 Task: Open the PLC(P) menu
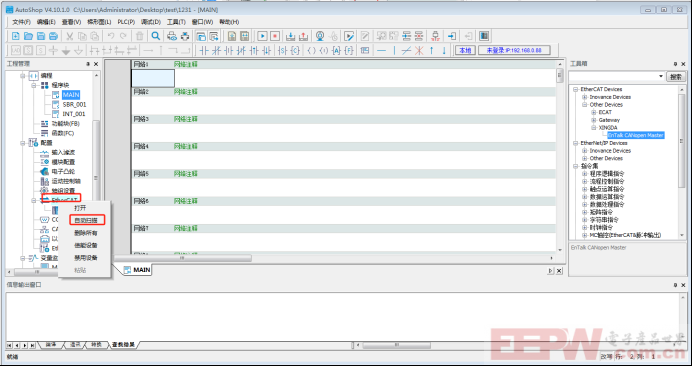126,22
